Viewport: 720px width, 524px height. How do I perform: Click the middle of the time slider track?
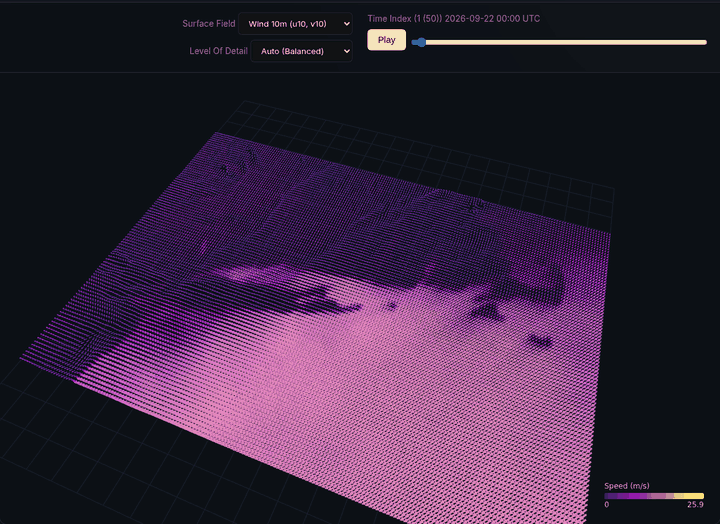[x=559, y=42]
